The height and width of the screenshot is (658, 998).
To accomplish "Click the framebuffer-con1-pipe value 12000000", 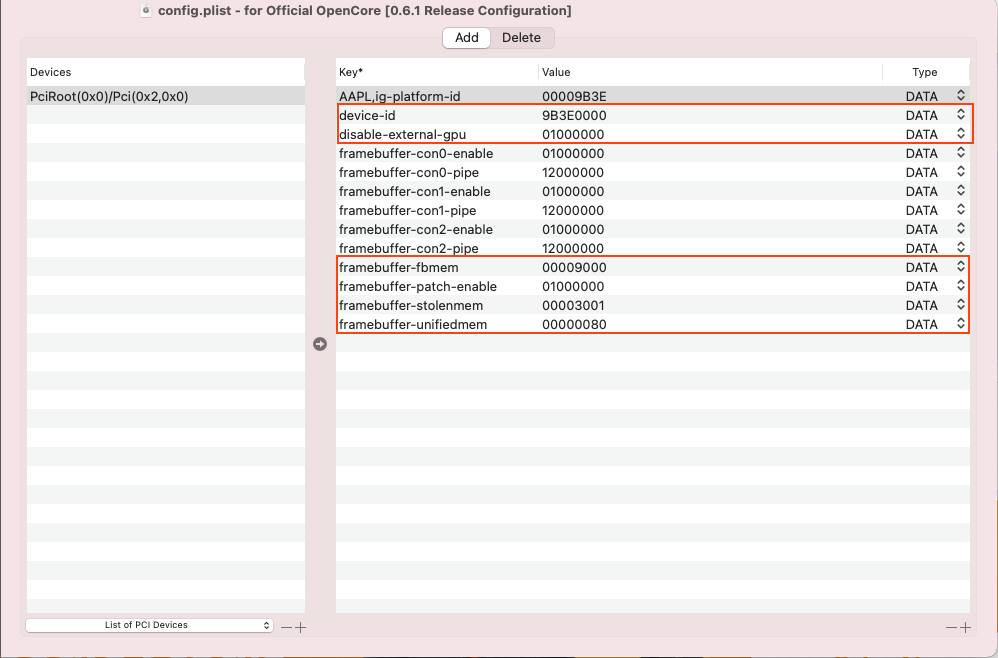I will (573, 210).
